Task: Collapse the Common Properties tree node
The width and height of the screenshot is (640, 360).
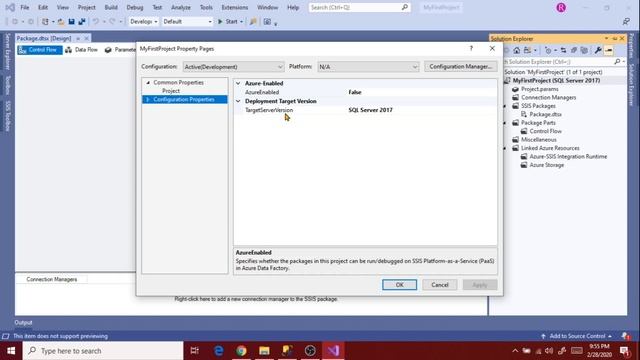Action: (x=148, y=82)
